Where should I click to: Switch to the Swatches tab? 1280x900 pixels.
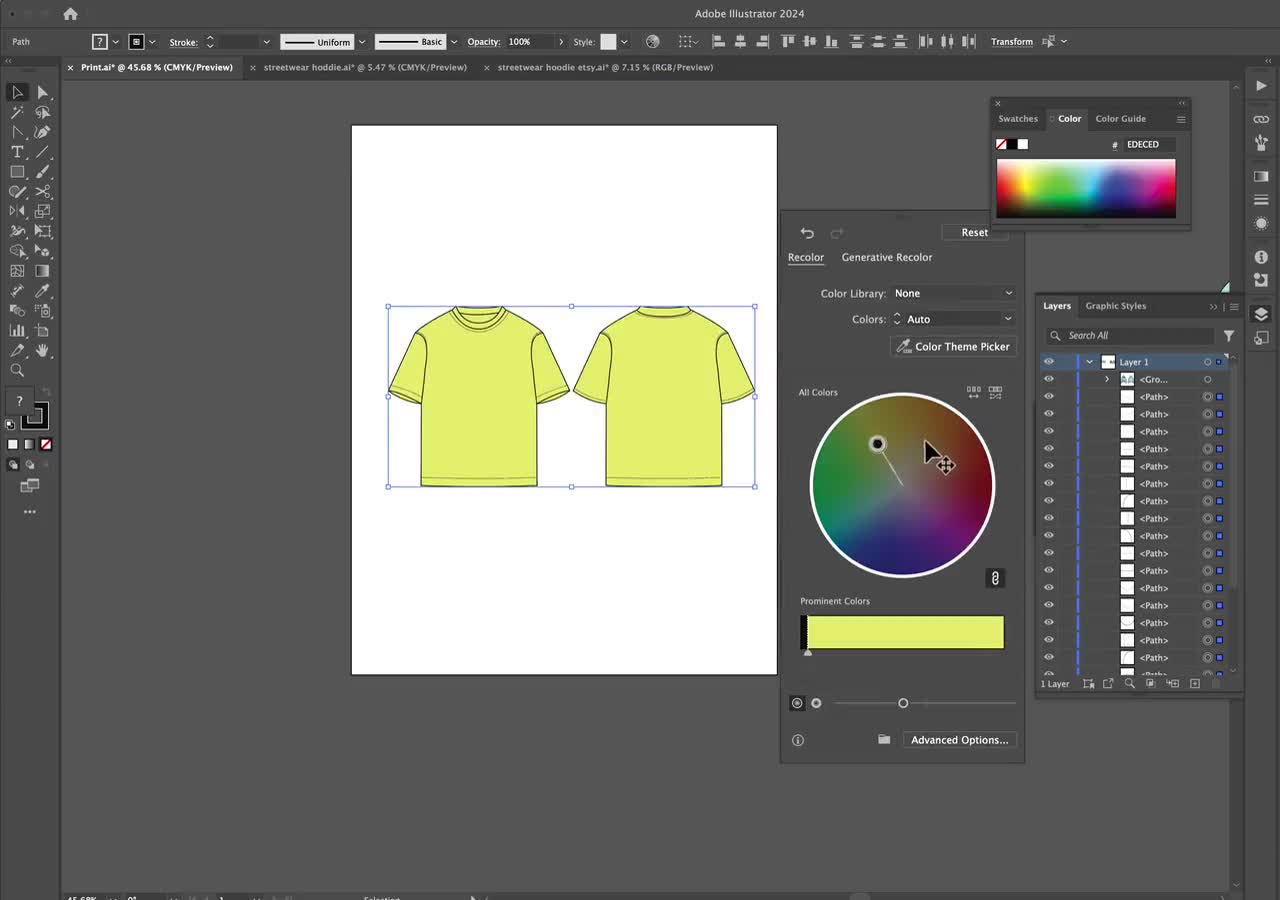click(x=1018, y=118)
